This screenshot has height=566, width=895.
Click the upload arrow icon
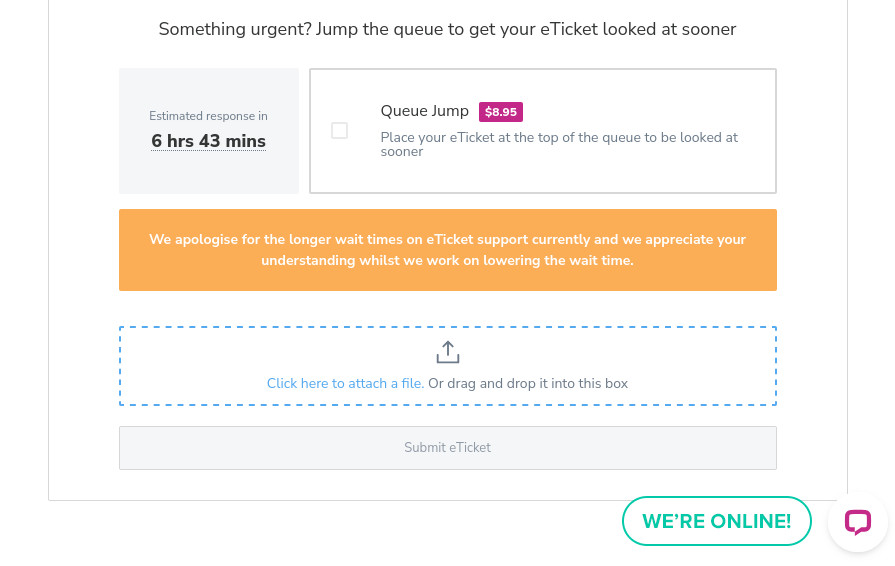(x=447, y=352)
